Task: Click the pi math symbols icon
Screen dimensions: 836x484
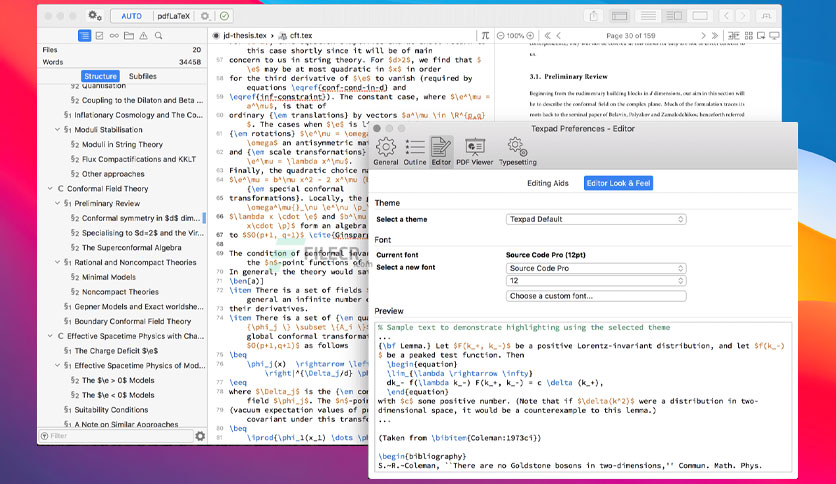Action: [485, 36]
